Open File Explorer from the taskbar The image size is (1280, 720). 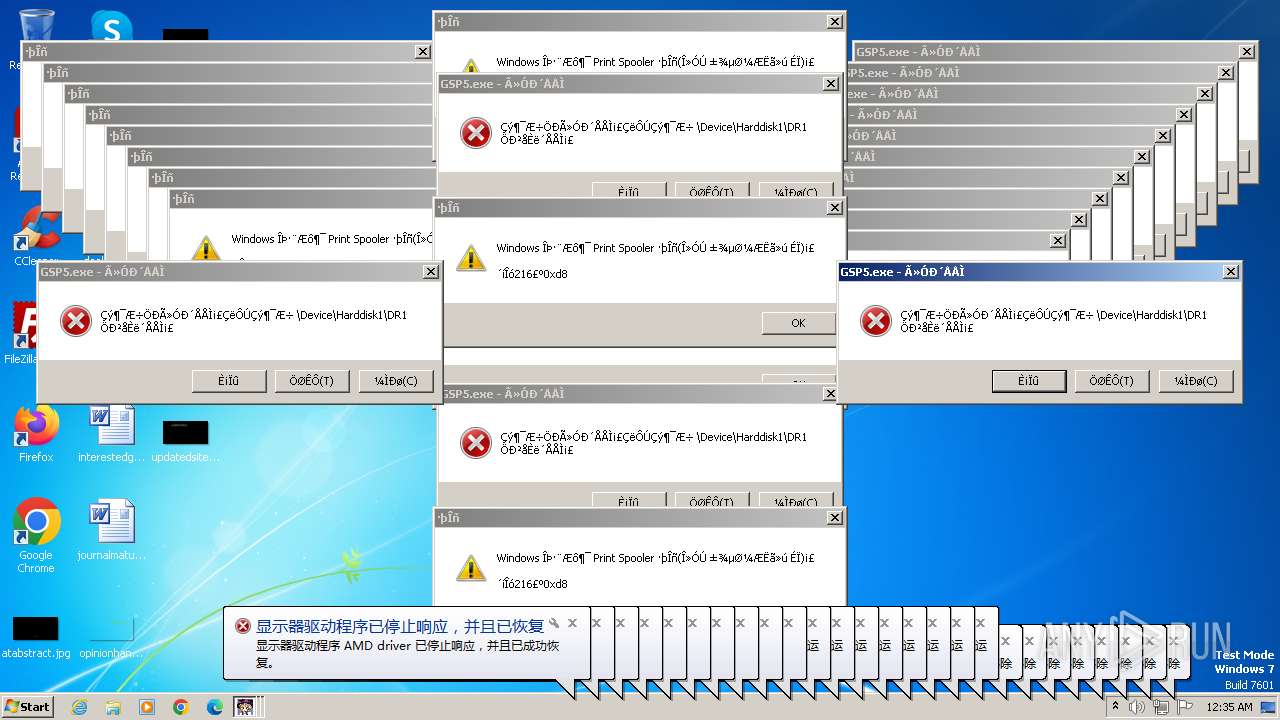point(113,707)
